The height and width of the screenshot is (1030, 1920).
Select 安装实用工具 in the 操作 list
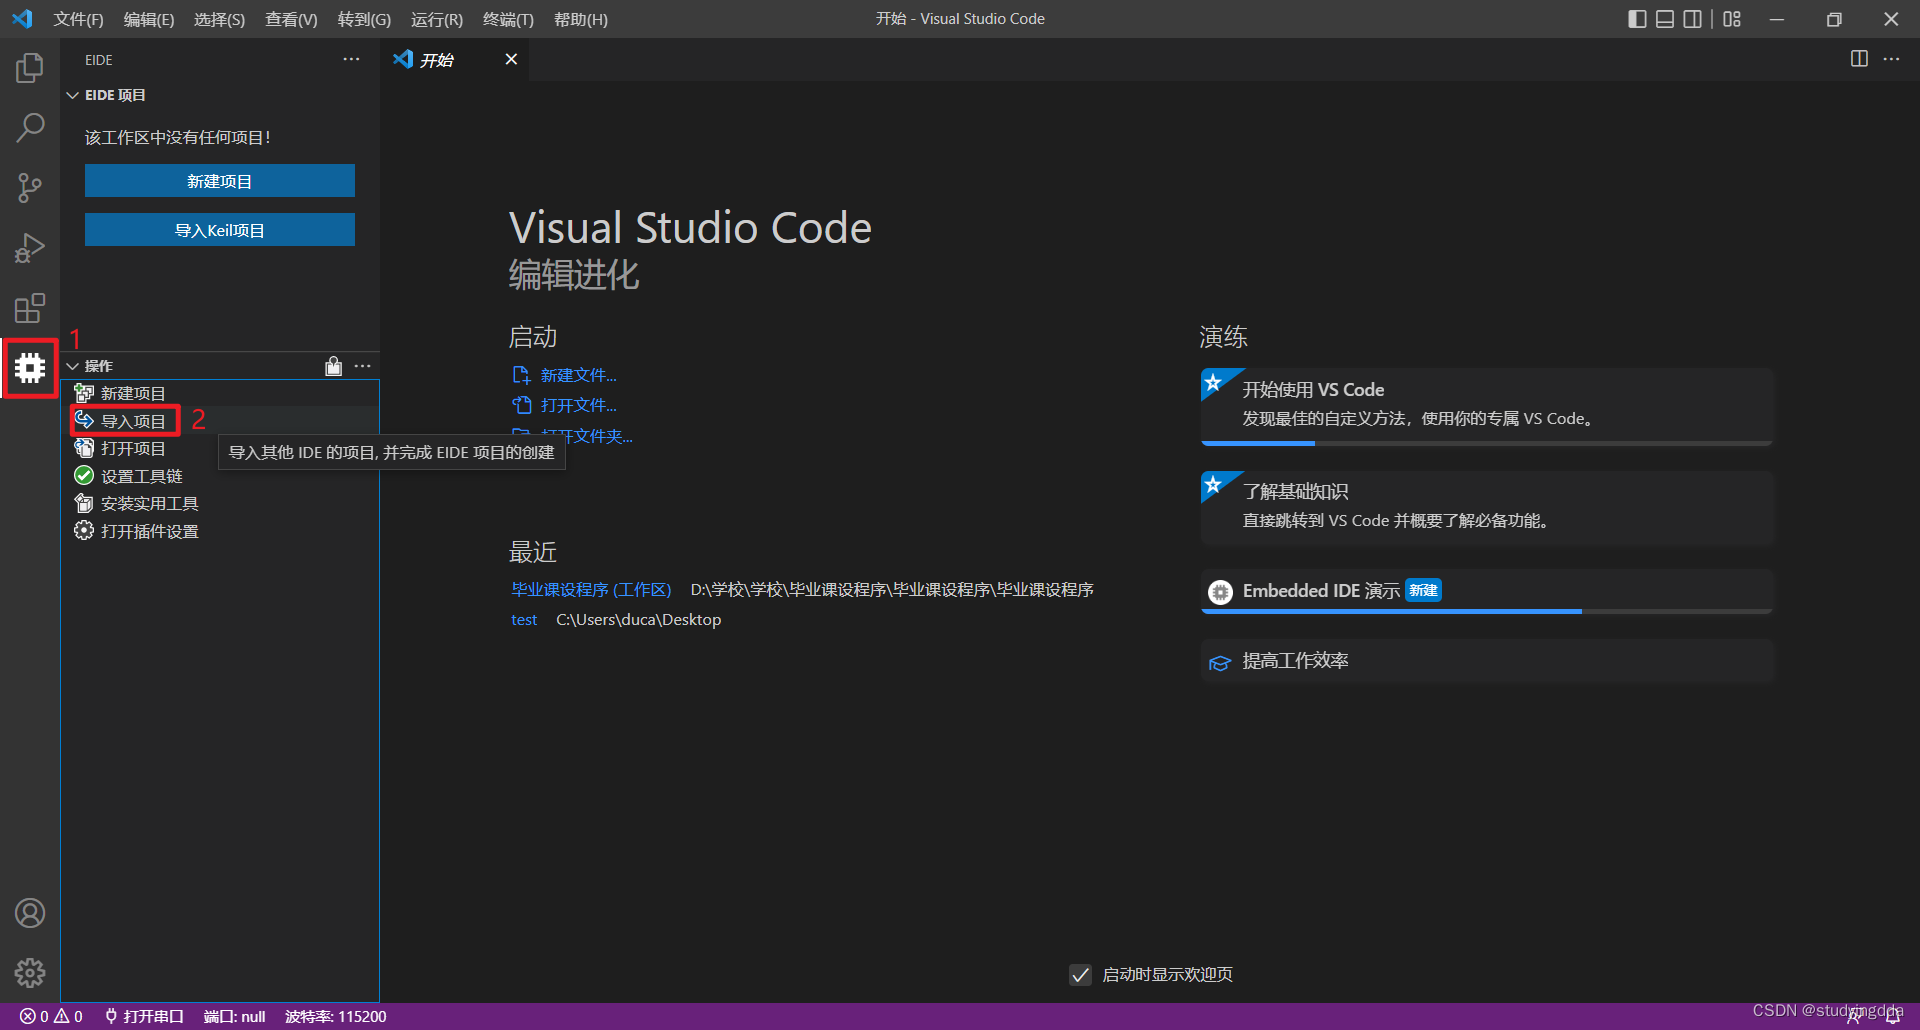(x=220, y=503)
